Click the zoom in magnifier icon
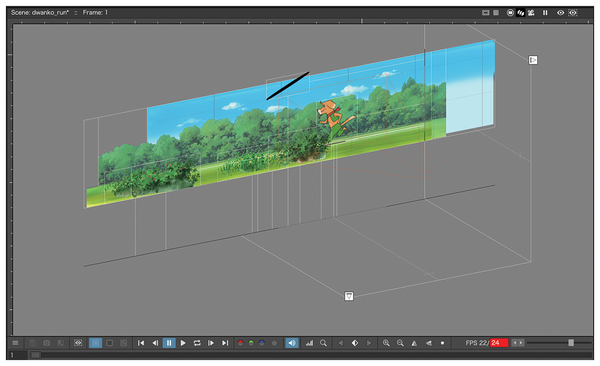The image size is (600, 366). pyautogui.click(x=386, y=343)
